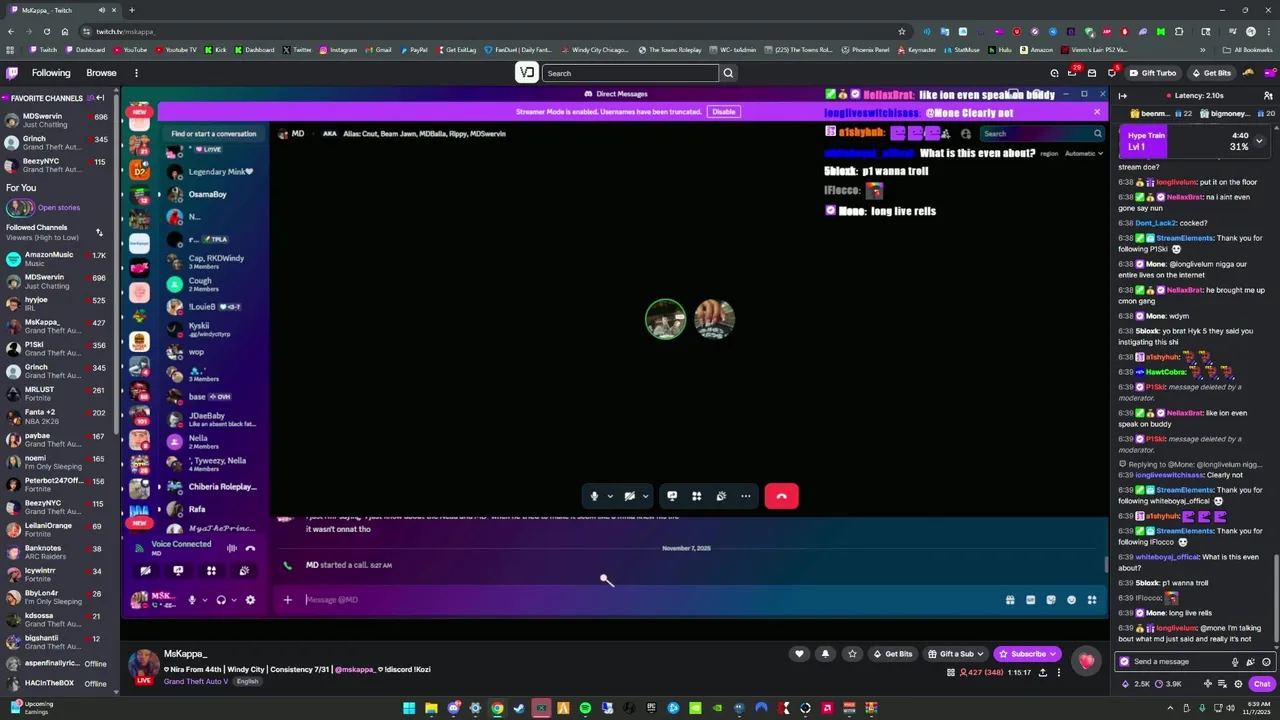Toggle the stream notification bell

(825, 654)
